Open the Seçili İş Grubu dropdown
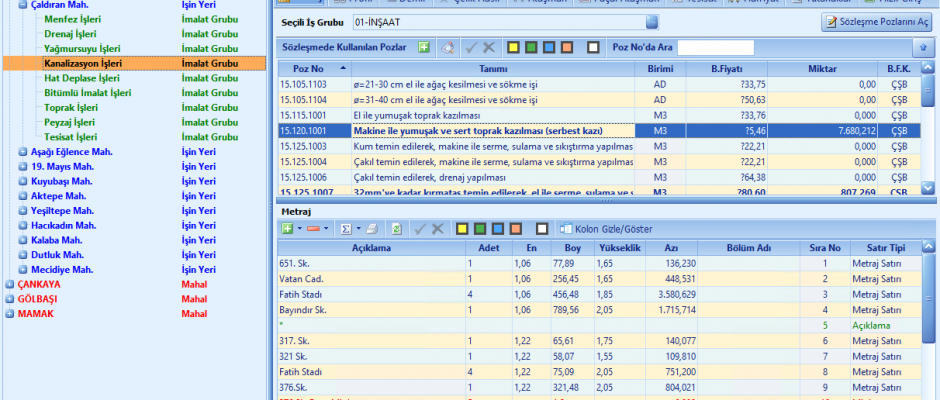The height and width of the screenshot is (400, 940). (x=652, y=21)
